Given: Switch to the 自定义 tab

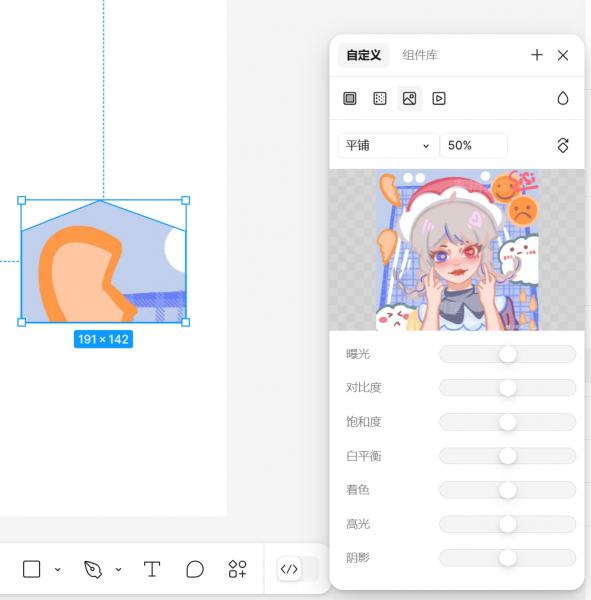Looking at the screenshot, I should pyautogui.click(x=364, y=55).
